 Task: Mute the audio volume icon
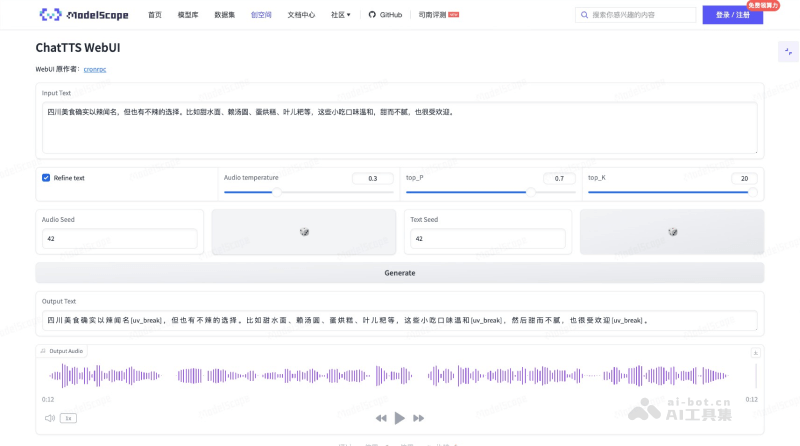click(49, 418)
